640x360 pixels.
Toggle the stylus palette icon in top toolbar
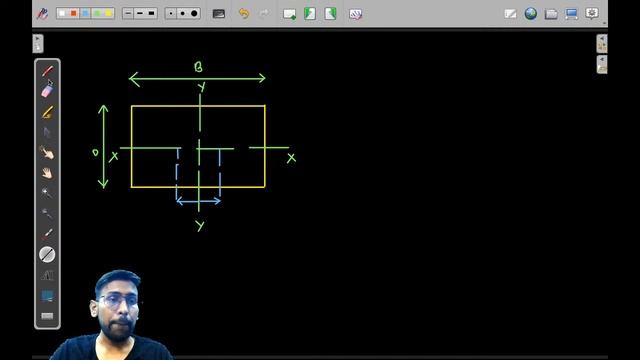pos(43,13)
